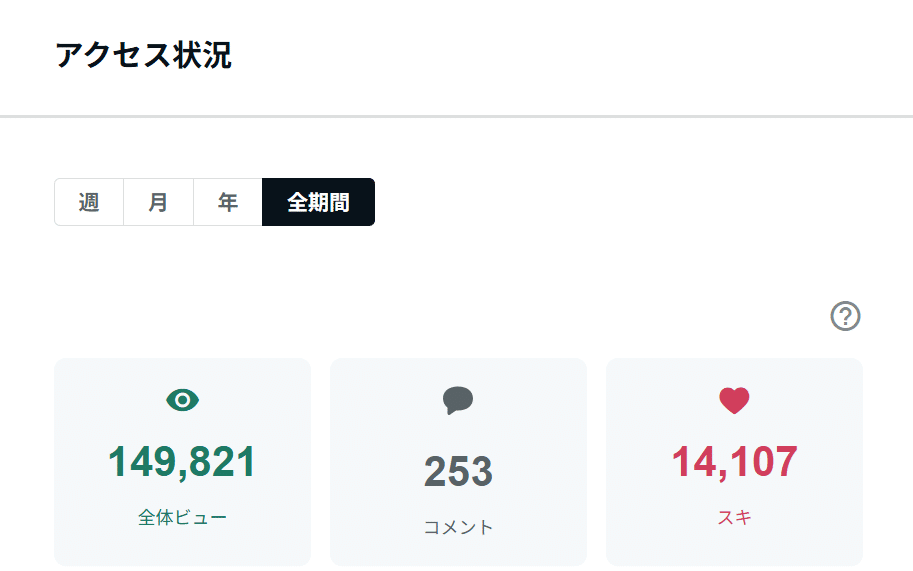Select the 月 (month) period tab
This screenshot has height=571, width=913.
(x=158, y=202)
